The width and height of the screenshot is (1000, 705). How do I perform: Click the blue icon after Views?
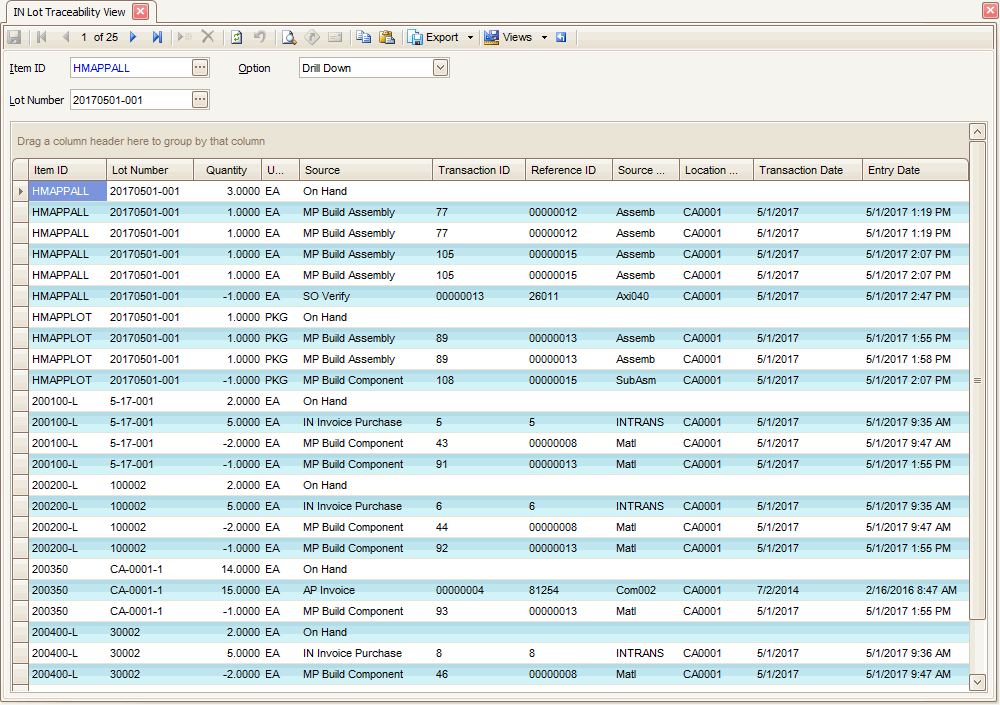point(561,37)
